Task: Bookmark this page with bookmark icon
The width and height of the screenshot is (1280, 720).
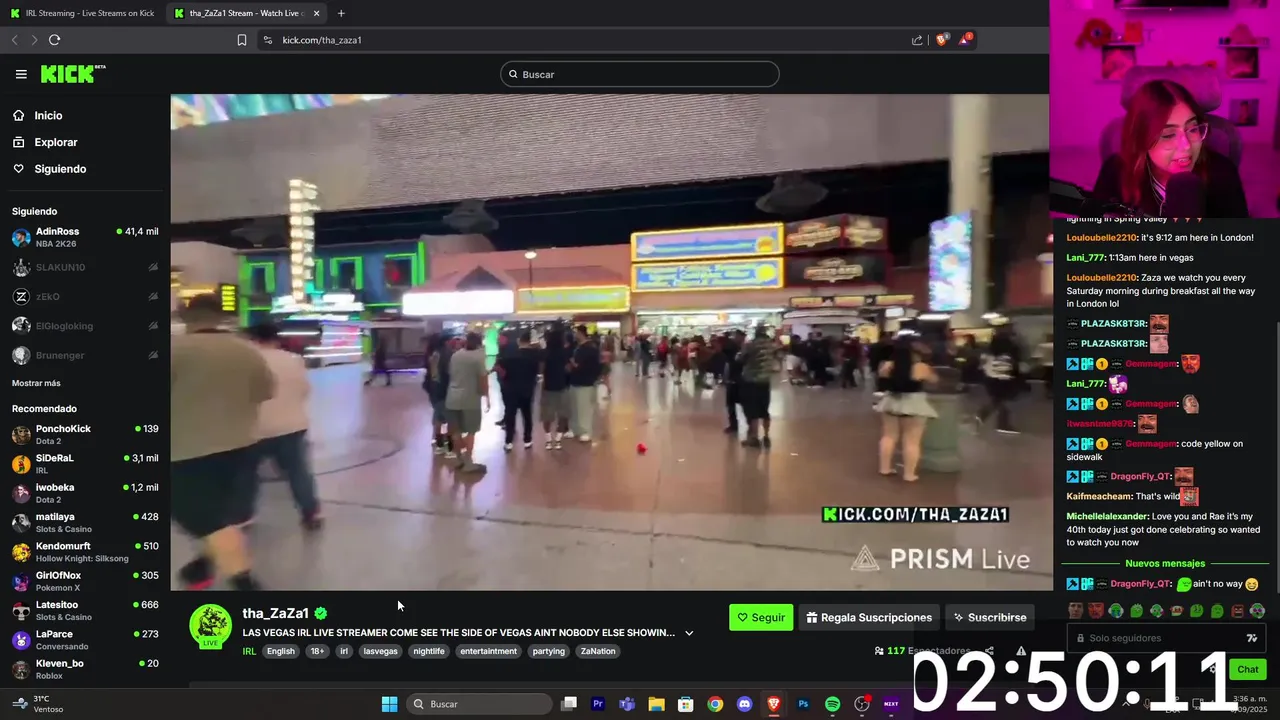Action: (x=242, y=40)
